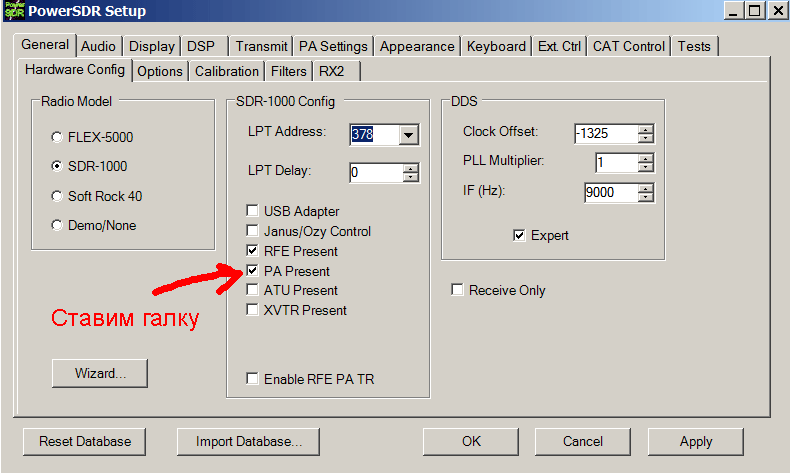This screenshot has width=790, height=473.
Task: Decrease Clock Offset with down arrow
Action: [646, 139]
